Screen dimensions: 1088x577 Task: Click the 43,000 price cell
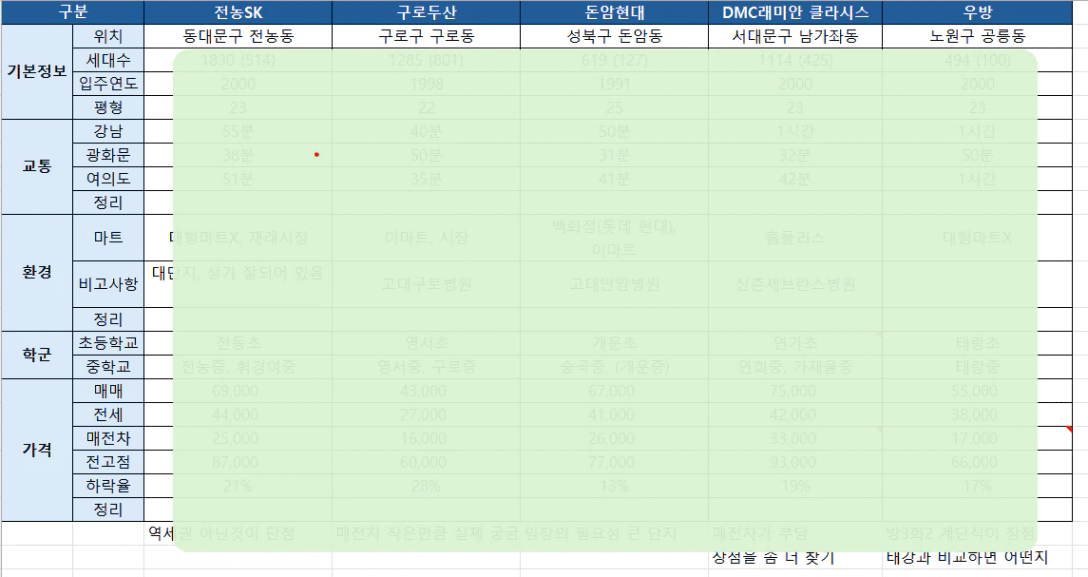426,390
